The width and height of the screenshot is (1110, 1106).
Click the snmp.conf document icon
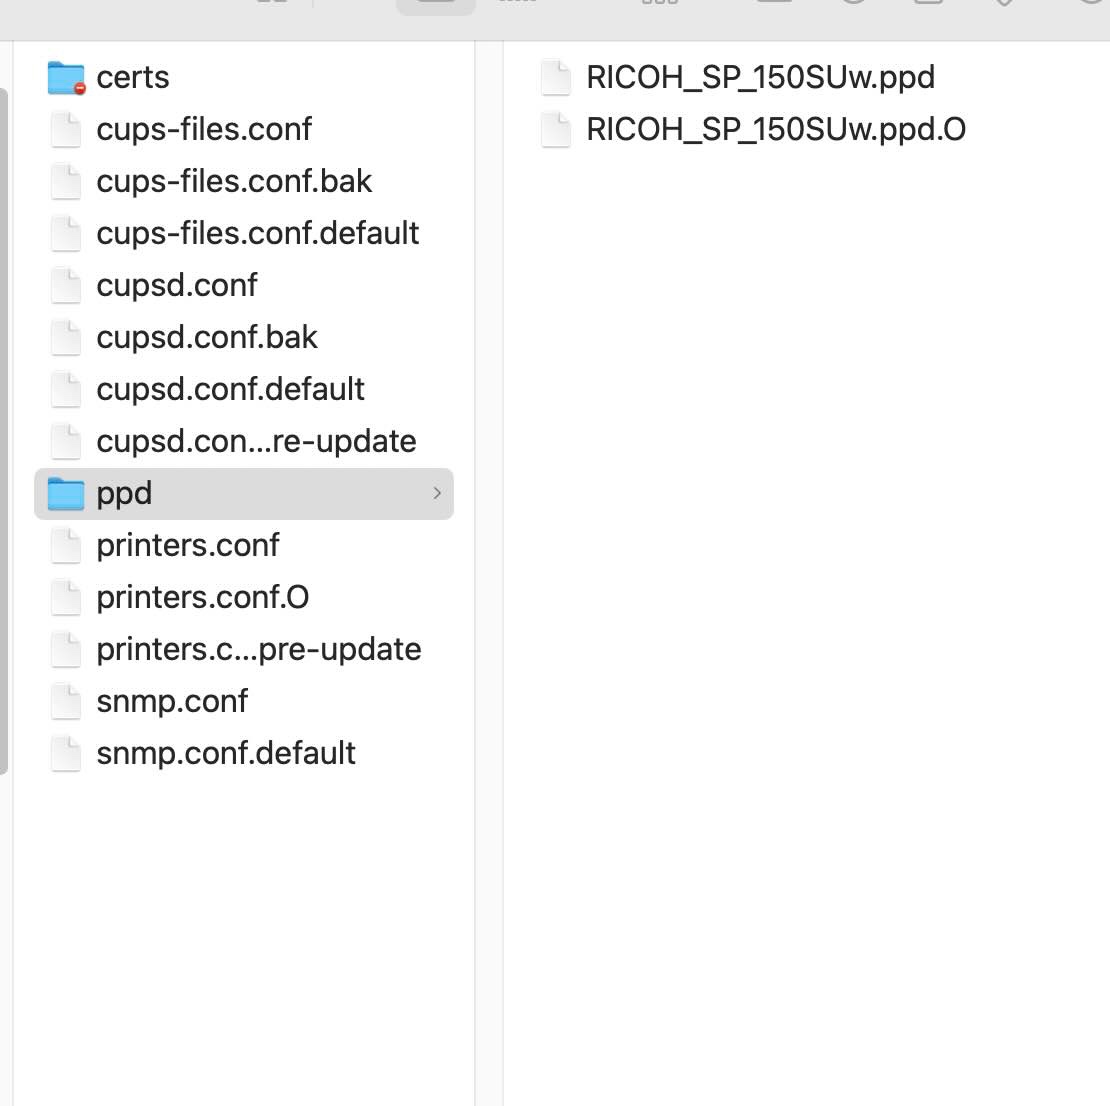(x=66, y=702)
